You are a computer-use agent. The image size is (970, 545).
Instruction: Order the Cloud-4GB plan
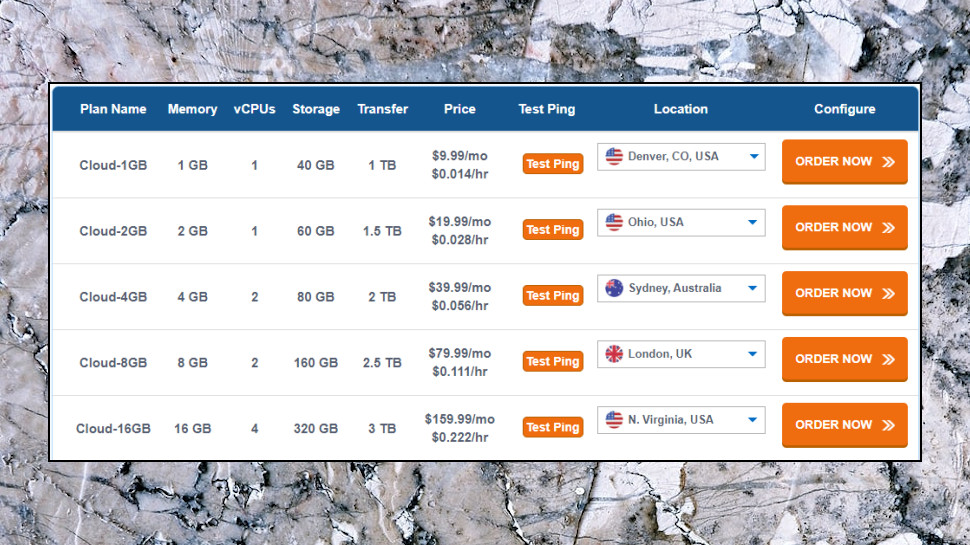[844, 293]
